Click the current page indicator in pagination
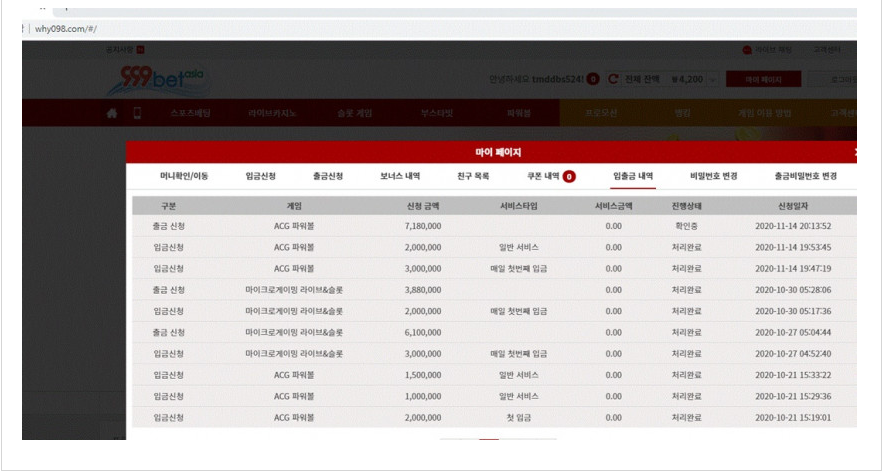883x472 pixels. tap(488, 439)
